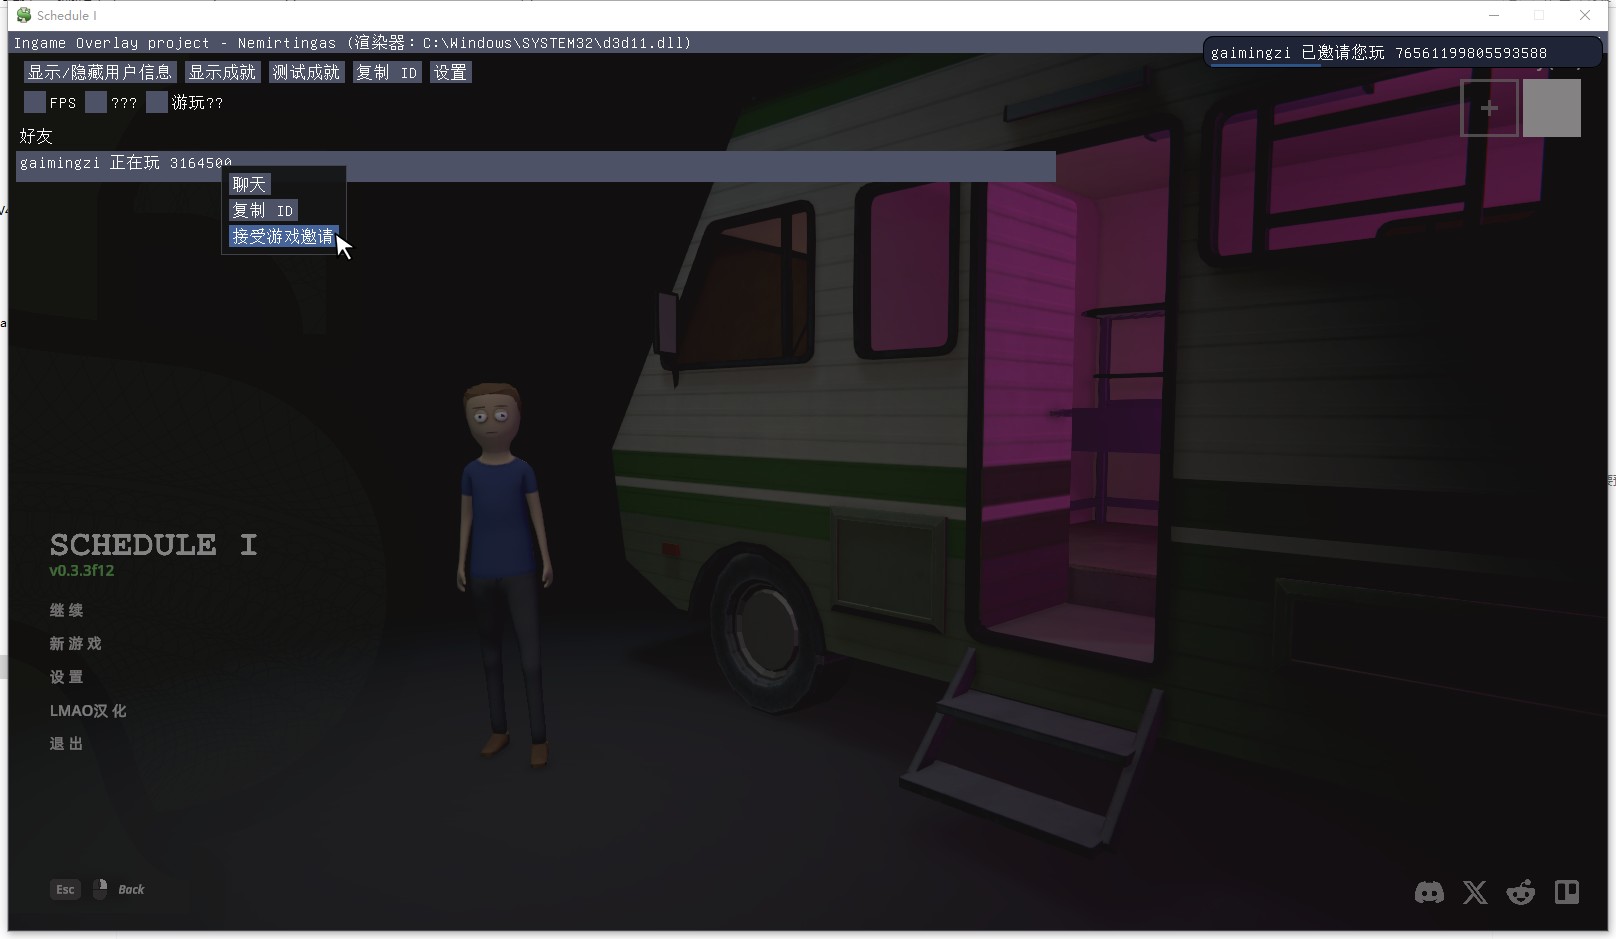Select 复制 ID in context menu

263,210
